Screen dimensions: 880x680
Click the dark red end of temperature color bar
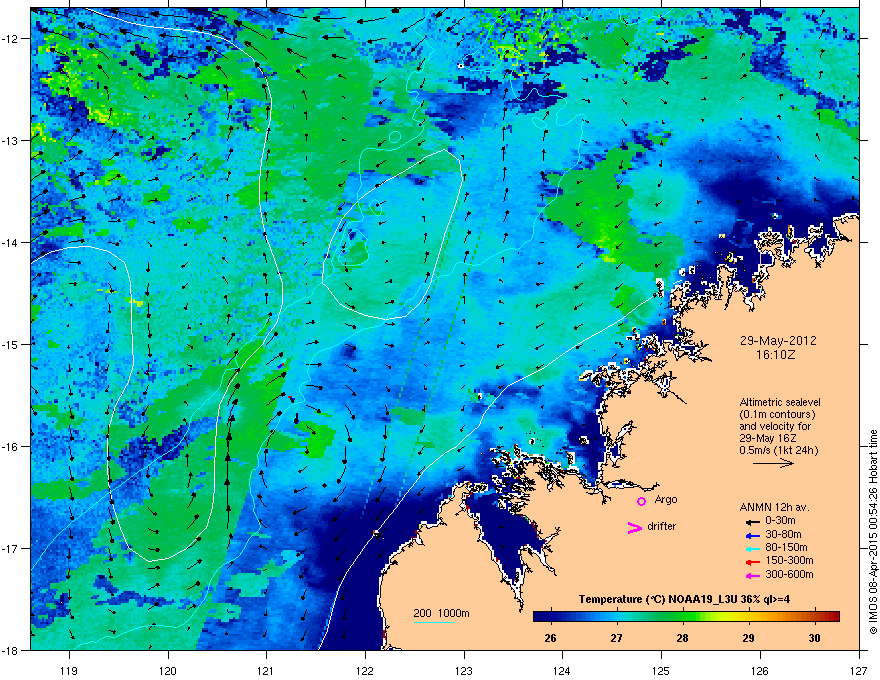[x=834, y=616]
